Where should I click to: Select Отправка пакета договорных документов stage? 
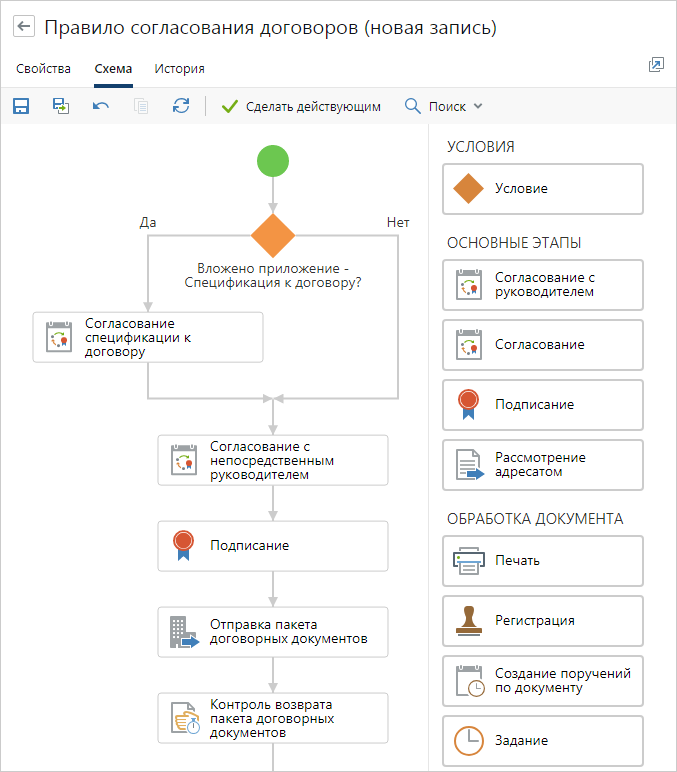(x=272, y=632)
